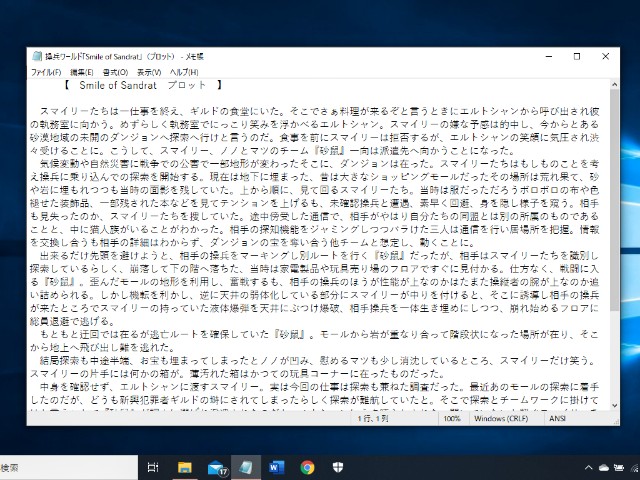Click the heading text Smile of Sandrat プロット
This screenshot has width=640, height=480.
click(142, 85)
